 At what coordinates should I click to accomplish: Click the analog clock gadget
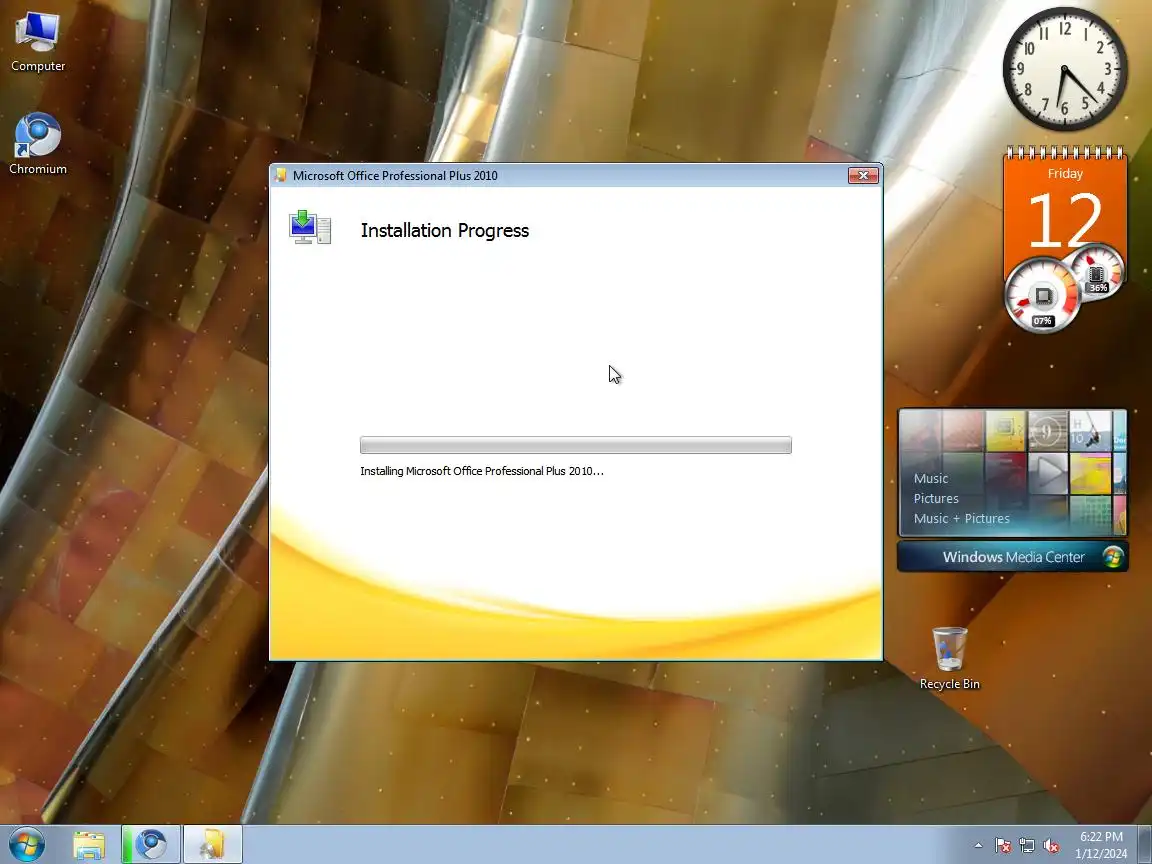(1065, 69)
